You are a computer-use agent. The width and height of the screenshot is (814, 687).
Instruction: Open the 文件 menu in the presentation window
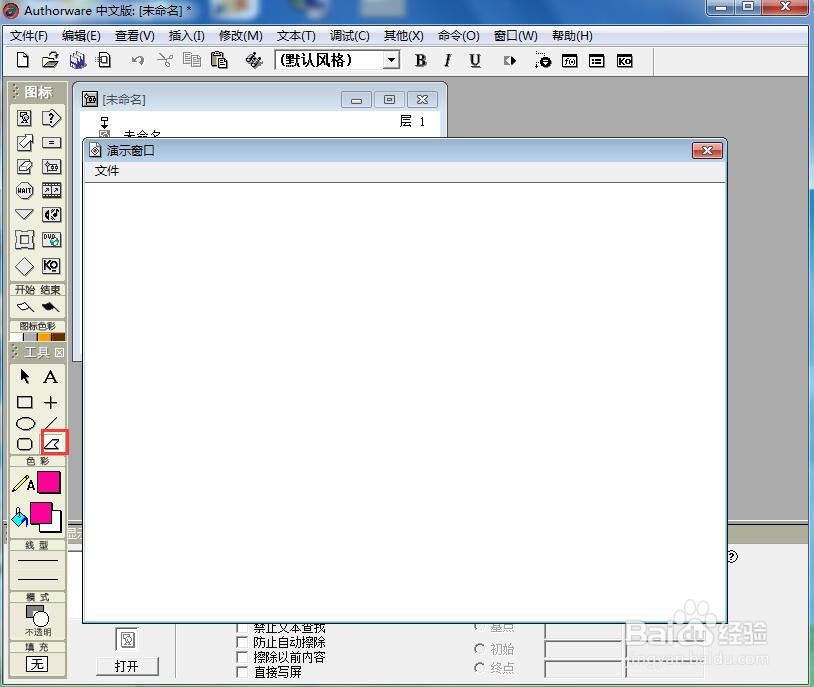pyautogui.click(x=106, y=171)
